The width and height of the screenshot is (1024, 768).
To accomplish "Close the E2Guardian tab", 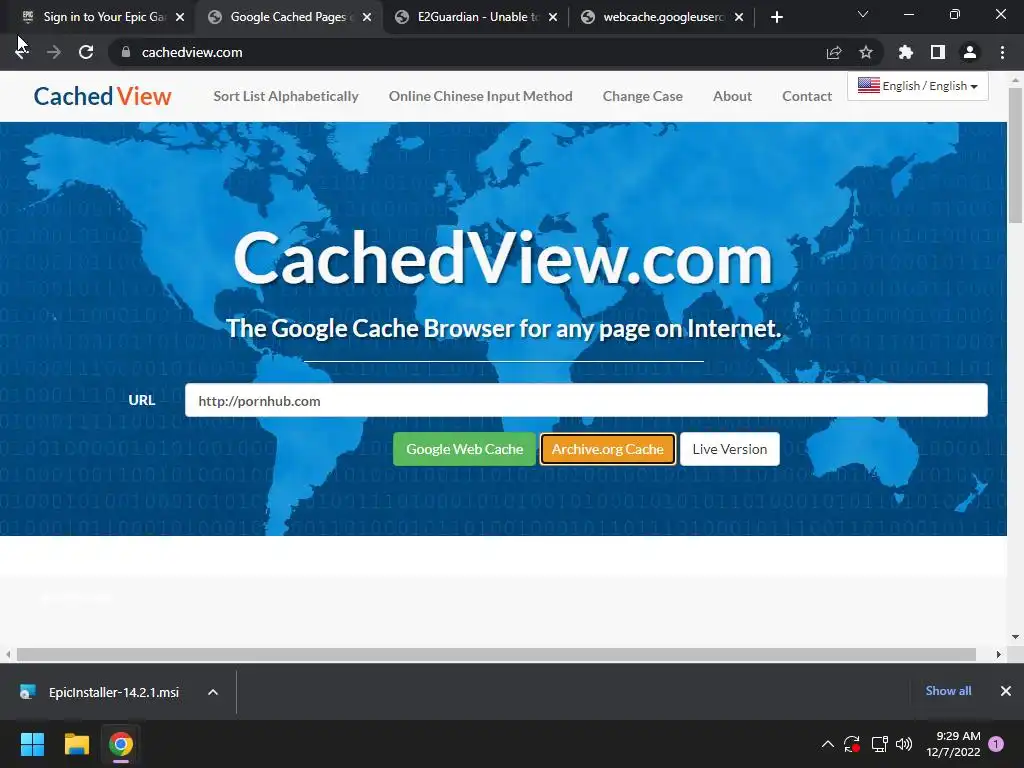I will [x=553, y=17].
